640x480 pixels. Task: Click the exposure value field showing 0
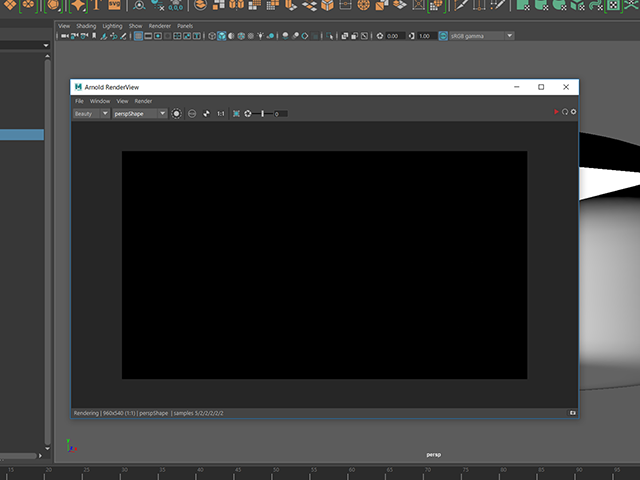(x=280, y=114)
